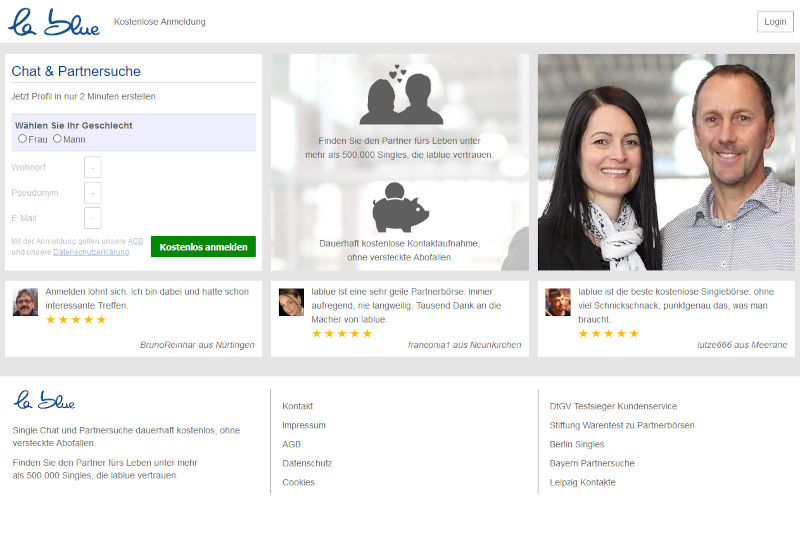
Task: Open DtGV Testsieger Kundenservice link
Action: [613, 406]
